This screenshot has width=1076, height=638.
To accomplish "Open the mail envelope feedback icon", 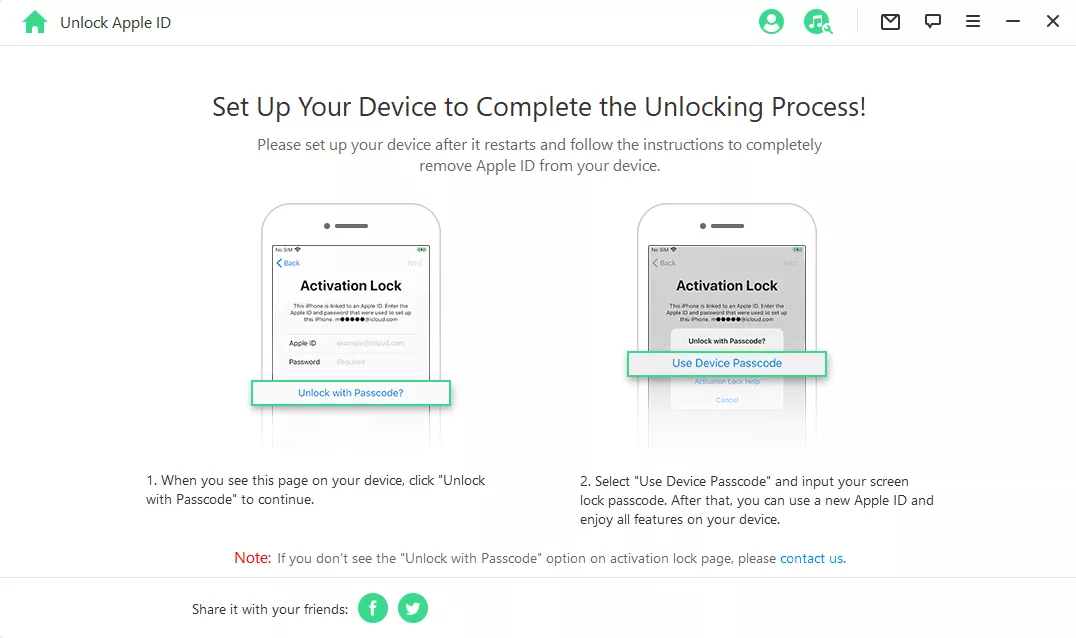I will pyautogui.click(x=890, y=22).
